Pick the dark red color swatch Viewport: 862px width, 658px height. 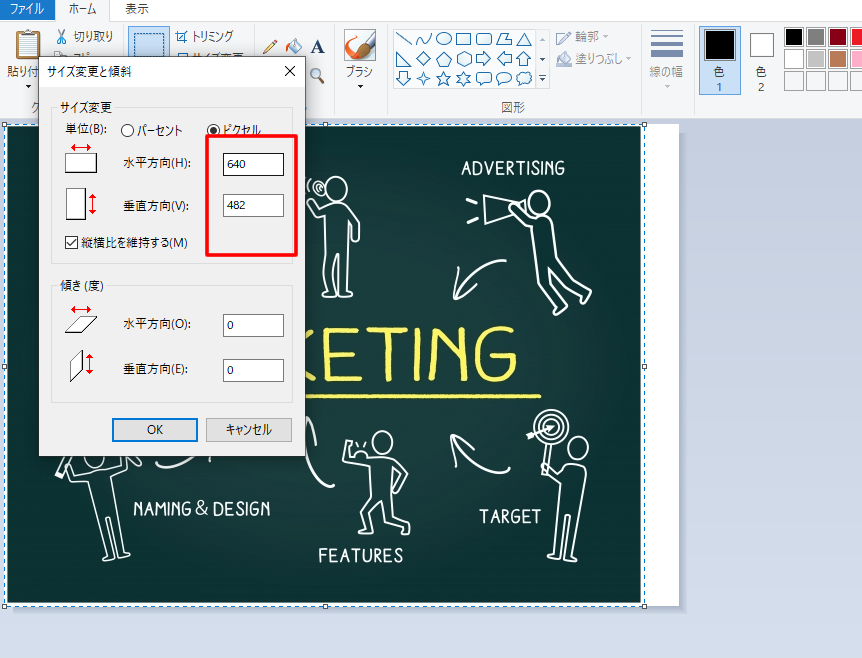(x=837, y=37)
